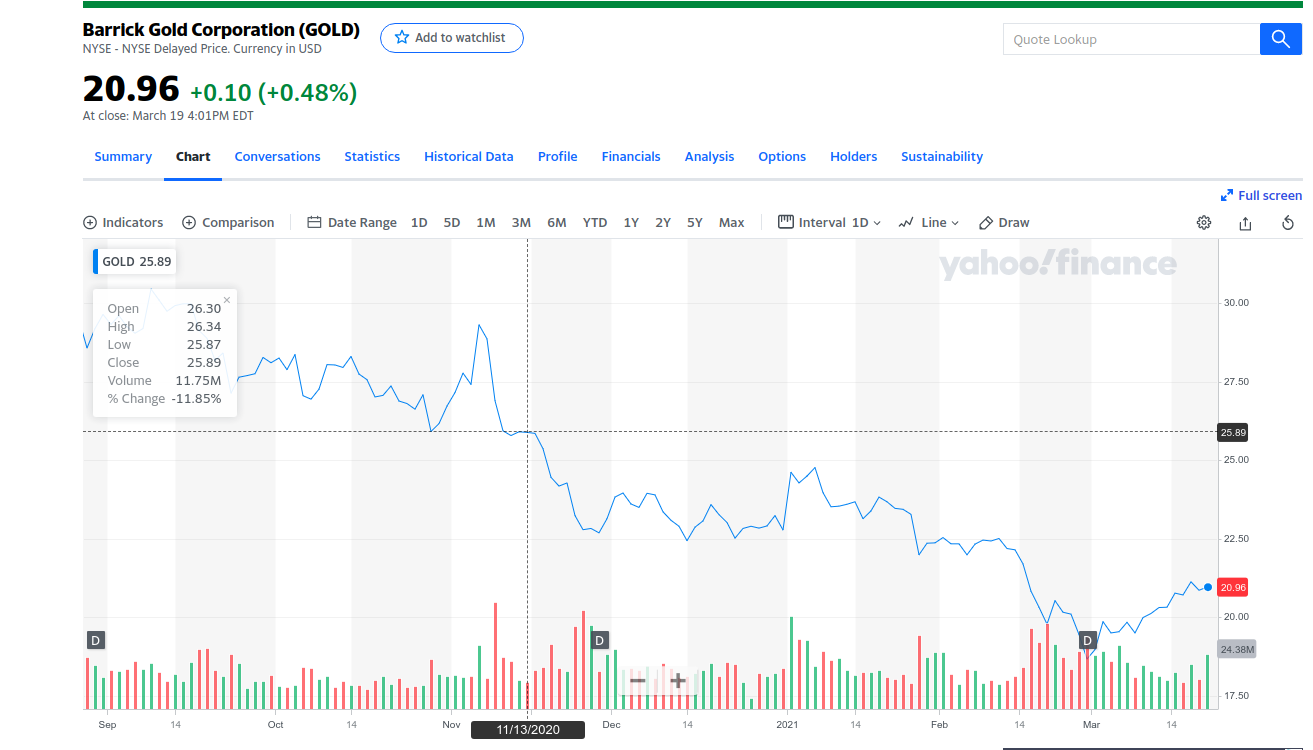Click the Date Range calendar icon
Image resolution: width=1313 pixels, height=750 pixels.
point(313,222)
